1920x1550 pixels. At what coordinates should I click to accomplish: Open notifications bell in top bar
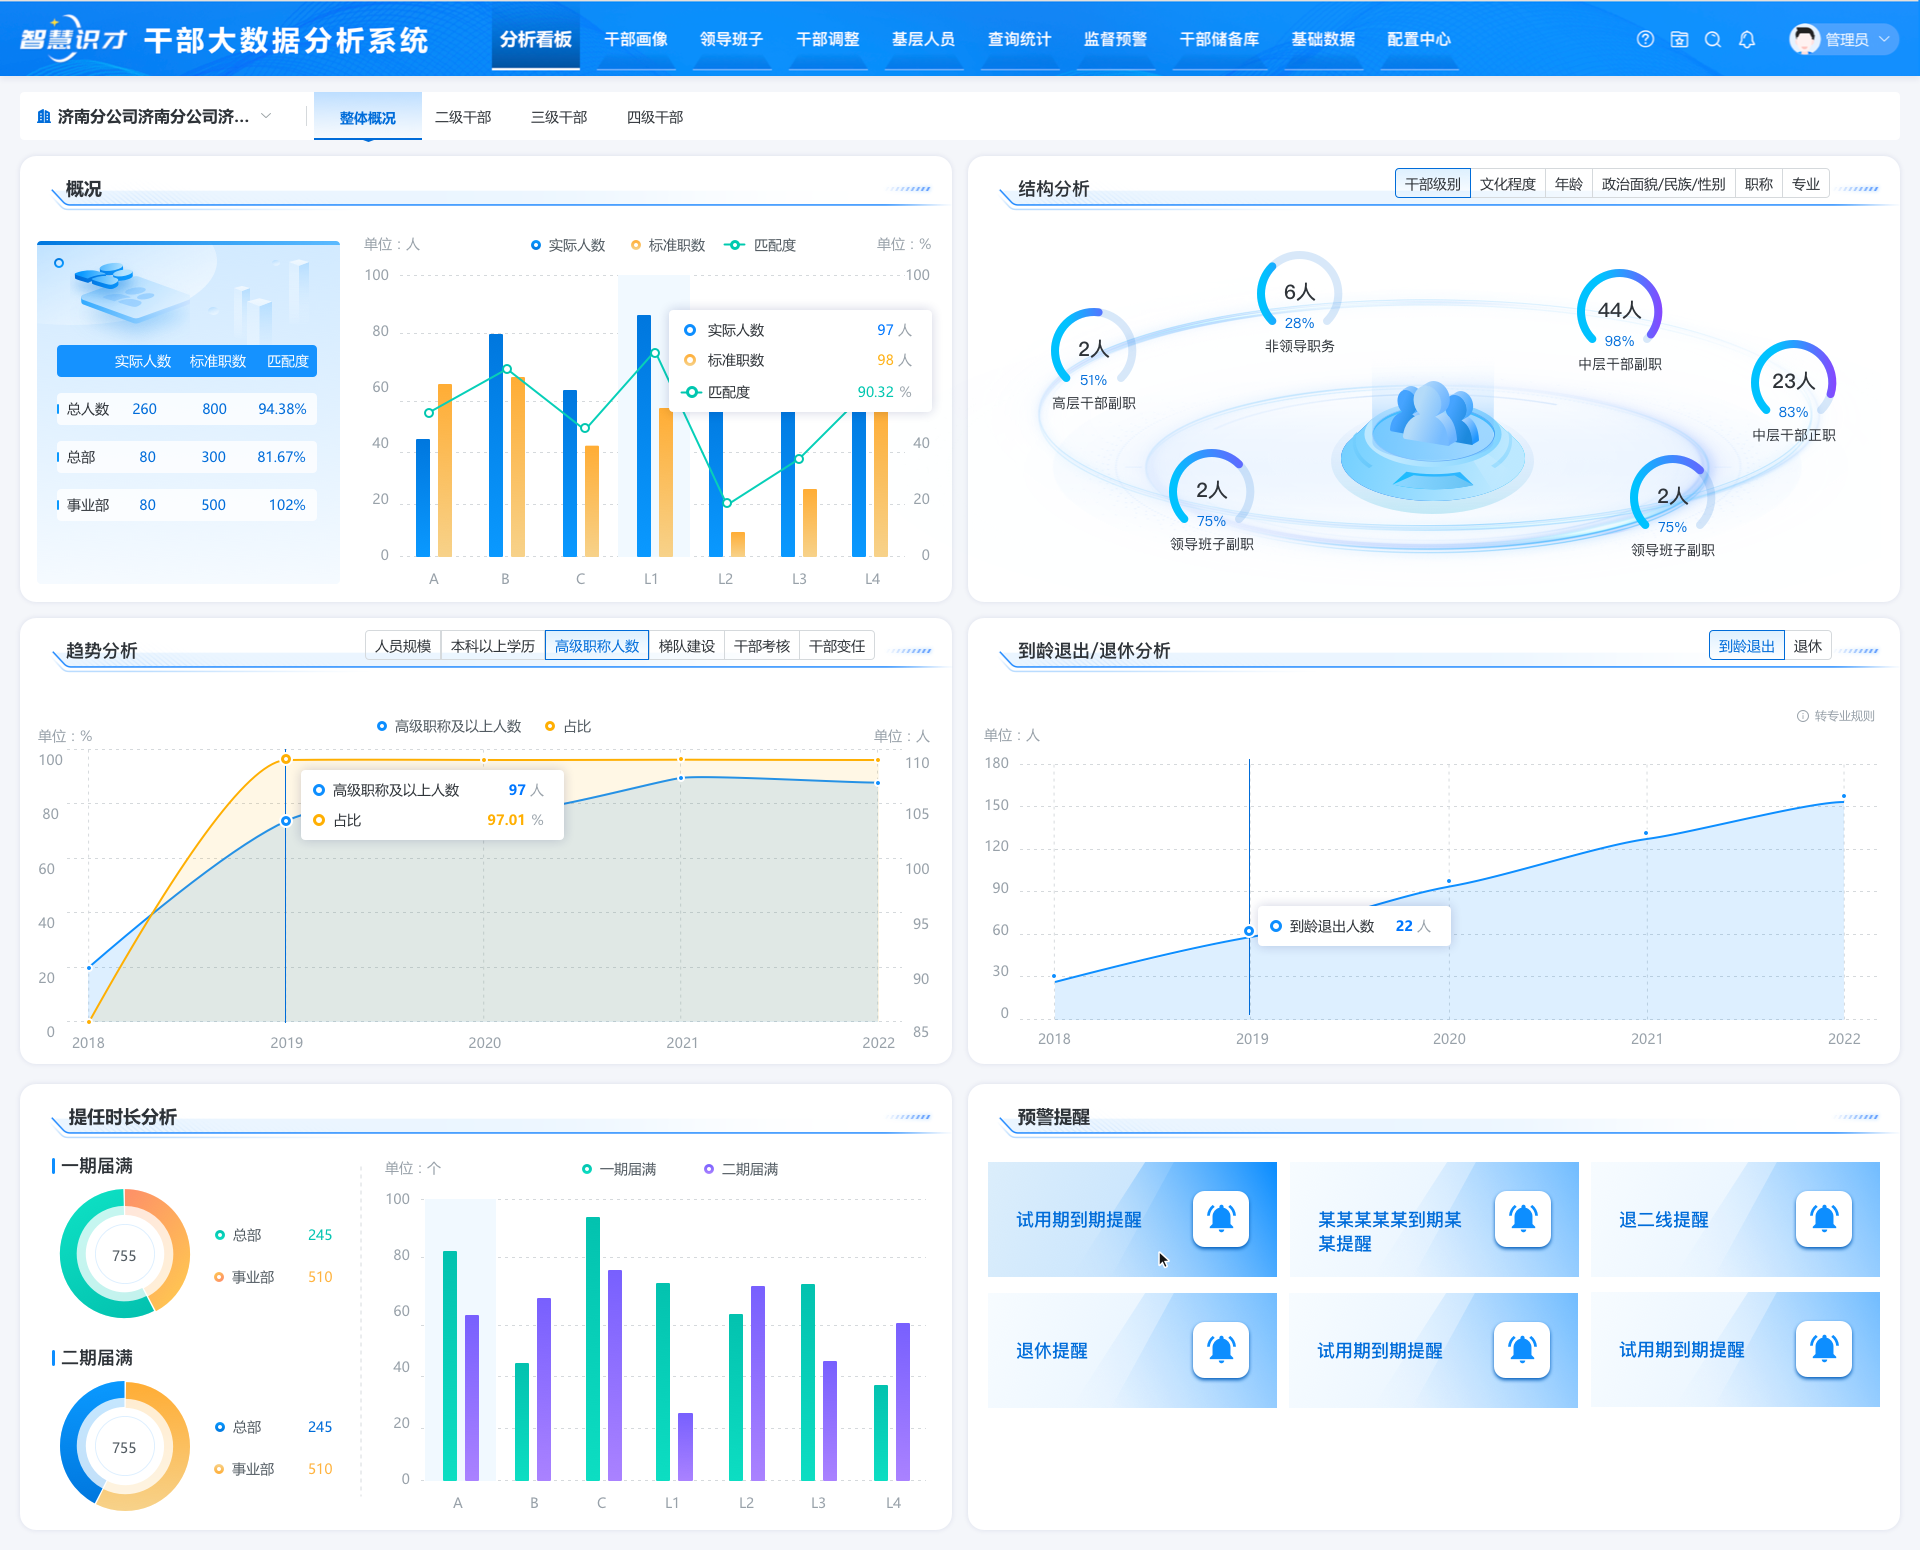click(1747, 39)
